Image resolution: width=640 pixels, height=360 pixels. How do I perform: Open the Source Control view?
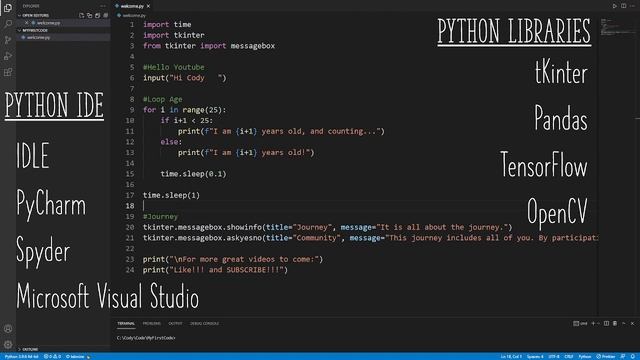(8, 40)
